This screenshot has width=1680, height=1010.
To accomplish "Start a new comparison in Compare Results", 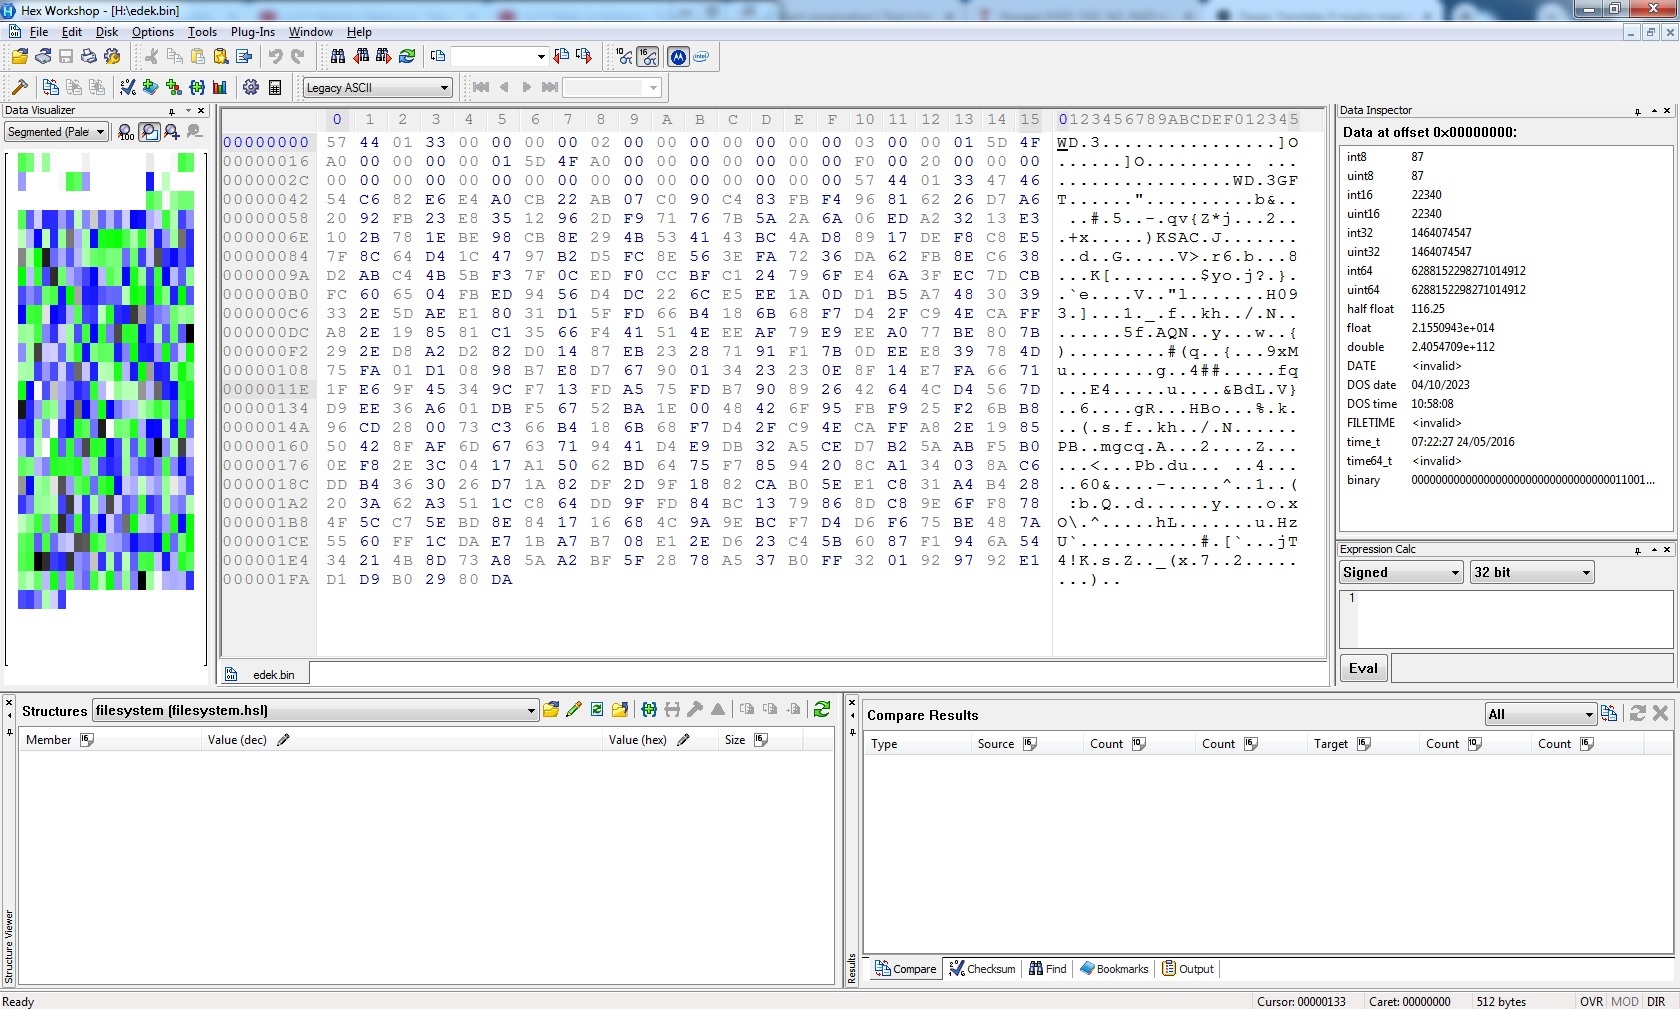I will (x=1609, y=714).
